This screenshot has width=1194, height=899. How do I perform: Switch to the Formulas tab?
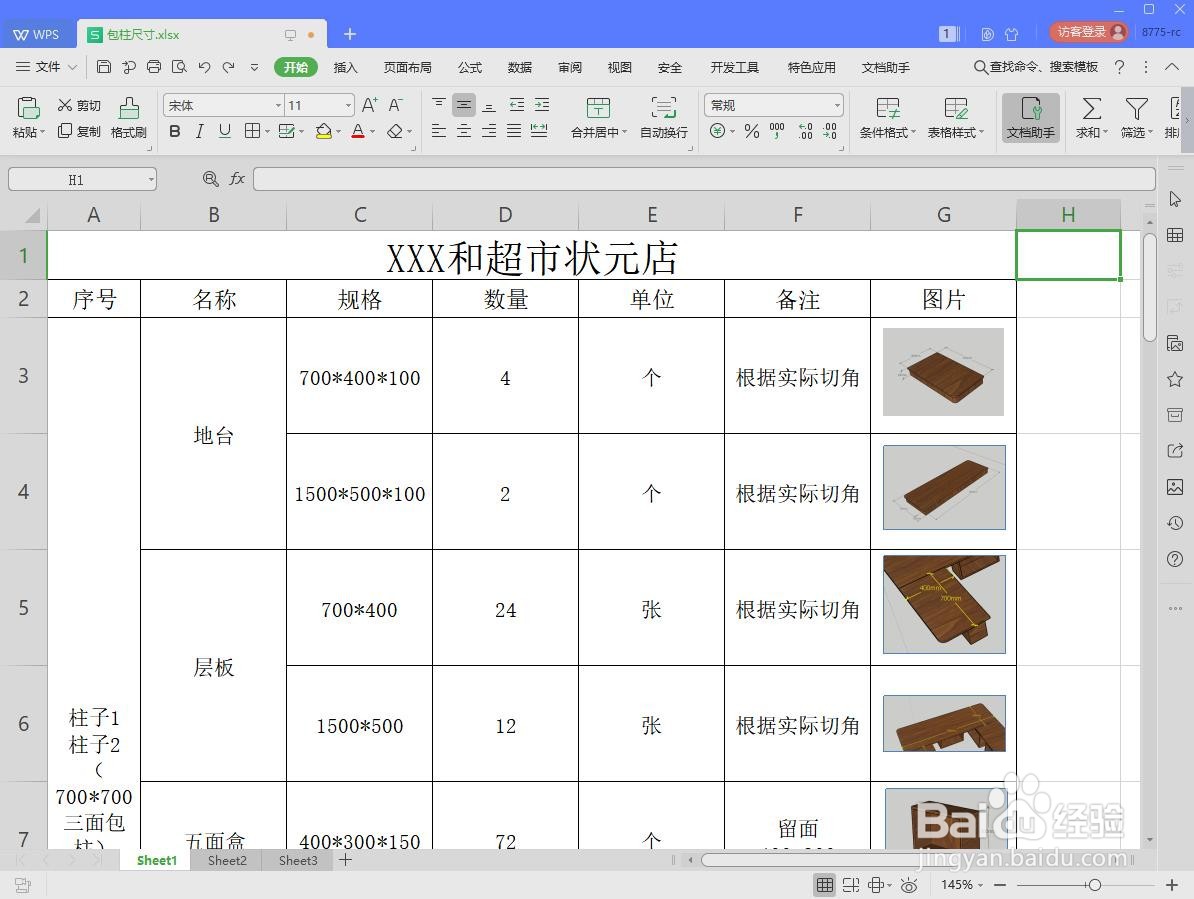470,67
